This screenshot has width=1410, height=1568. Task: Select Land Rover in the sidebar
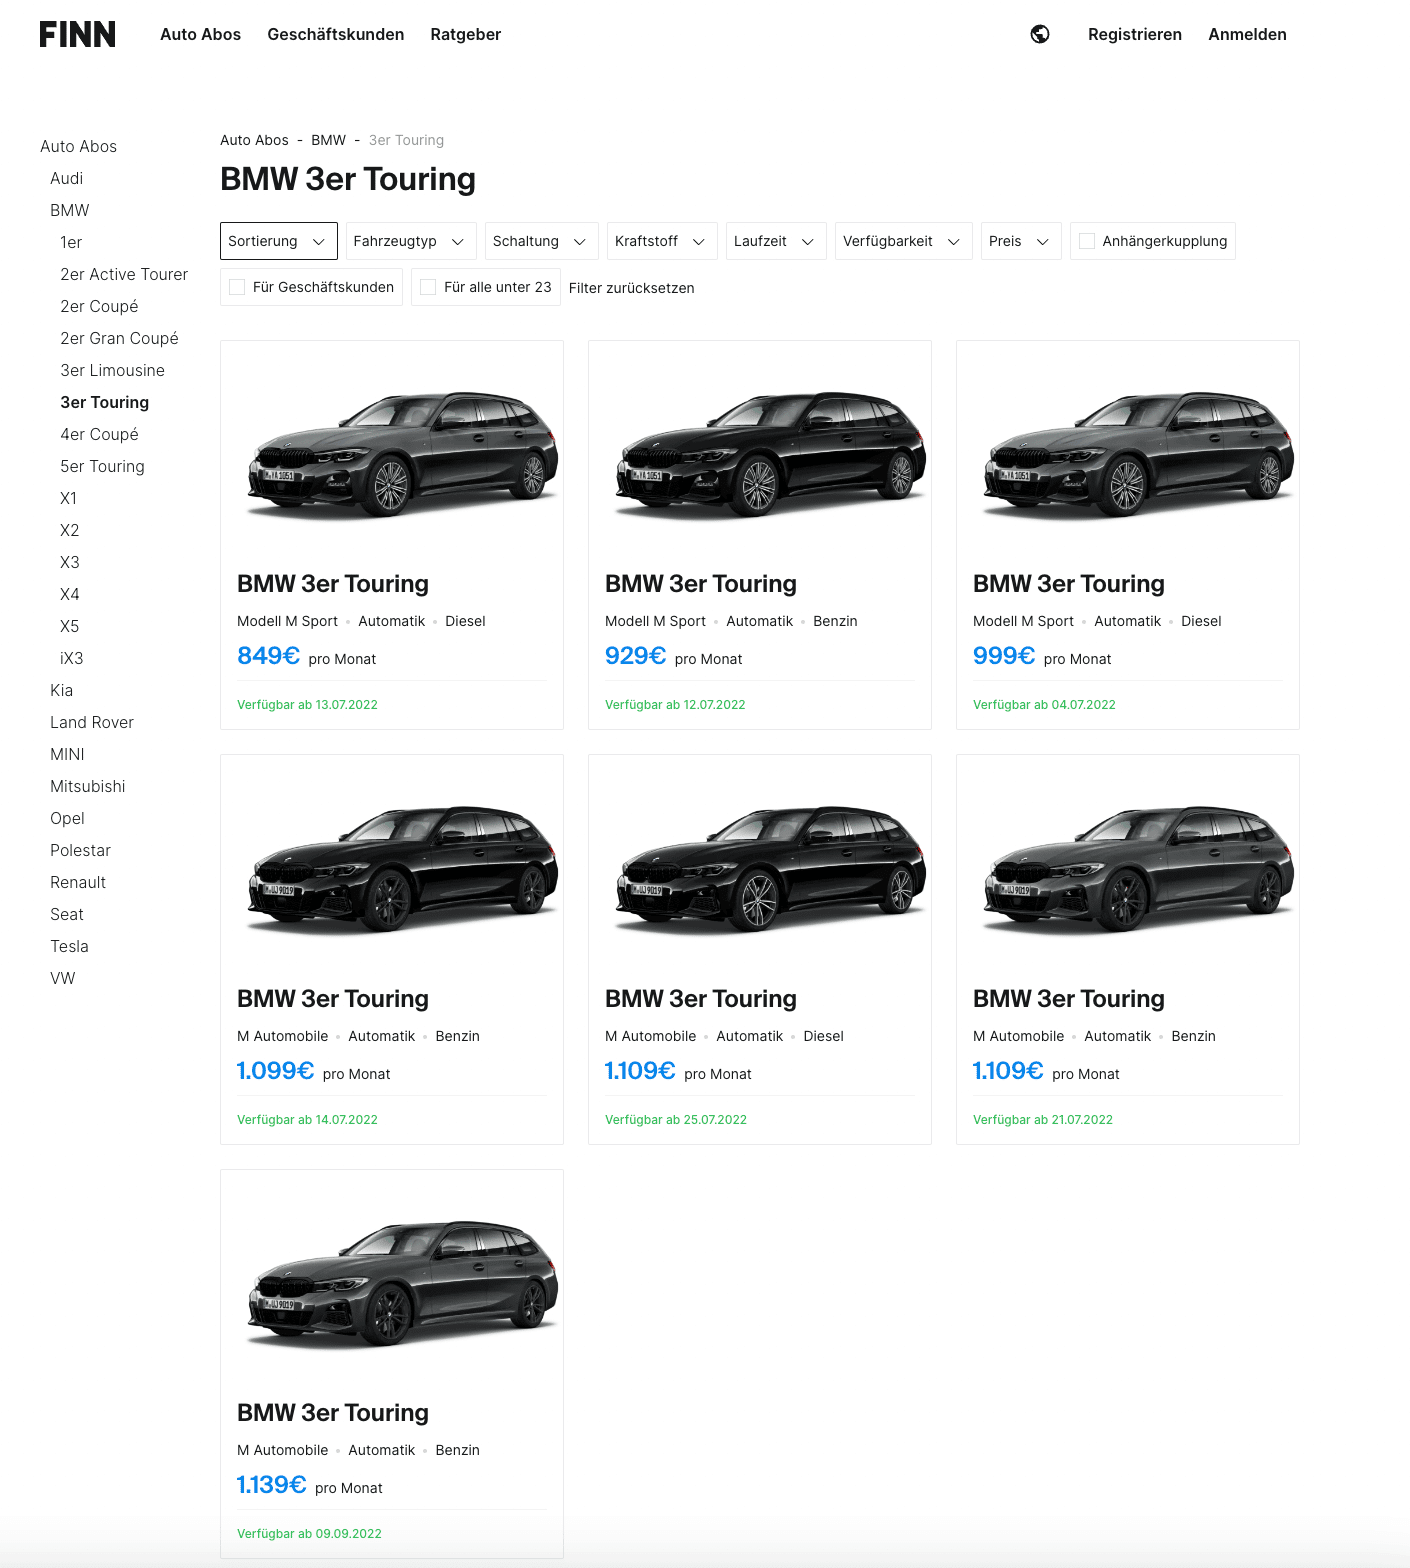click(92, 722)
